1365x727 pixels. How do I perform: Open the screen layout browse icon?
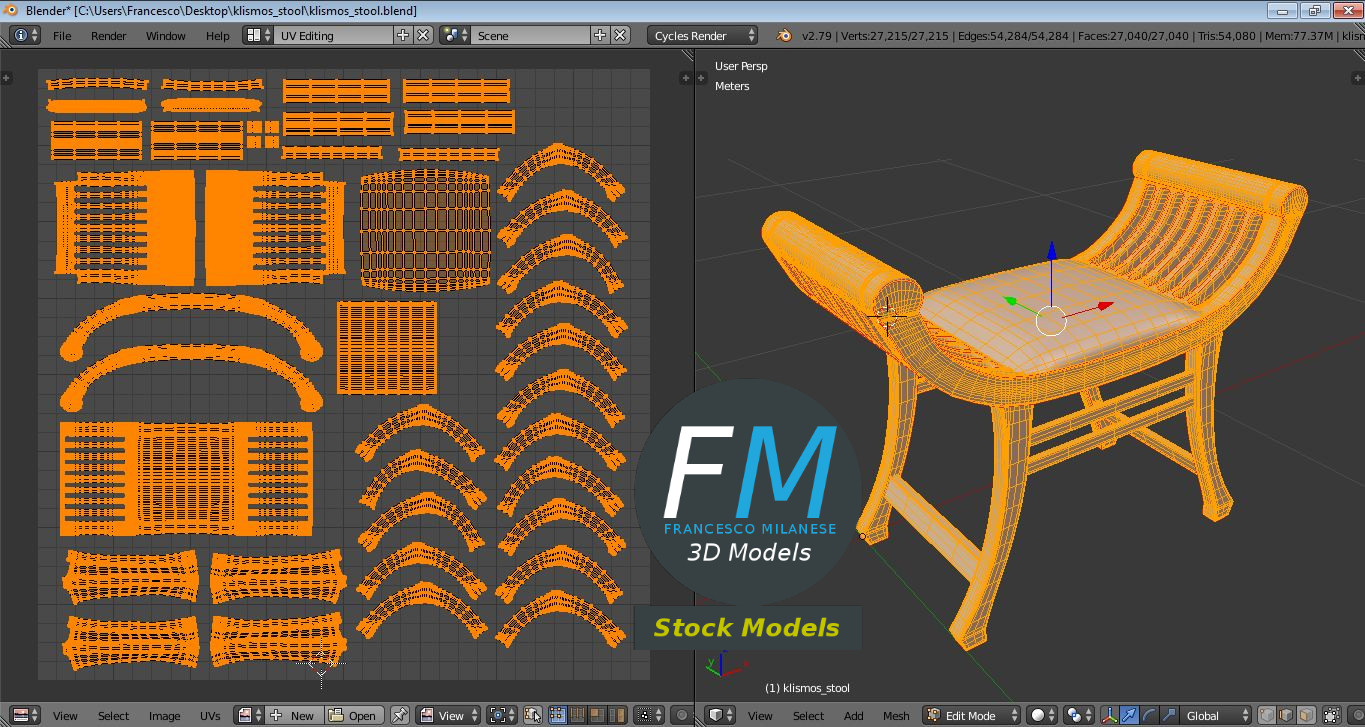(259, 35)
